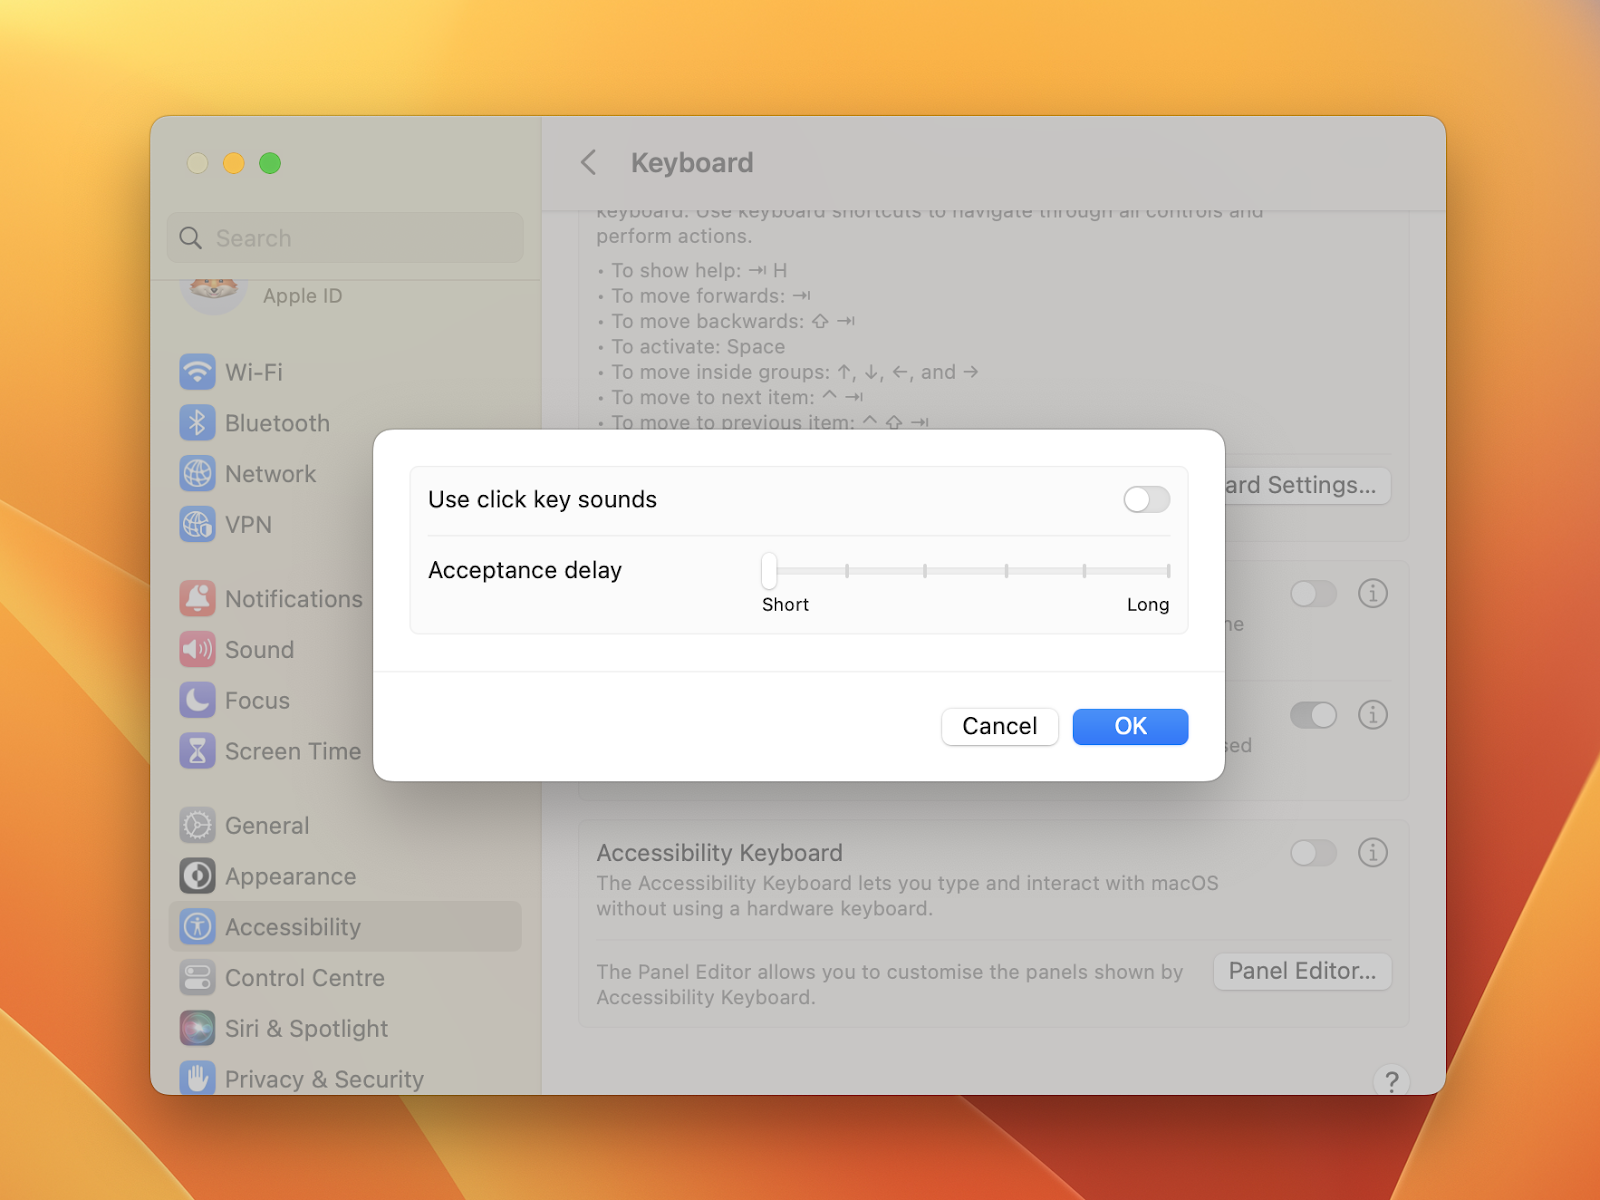Viewport: 1600px width, 1200px height.
Task: Select Control Centre in the sidebar
Action: tap(304, 977)
